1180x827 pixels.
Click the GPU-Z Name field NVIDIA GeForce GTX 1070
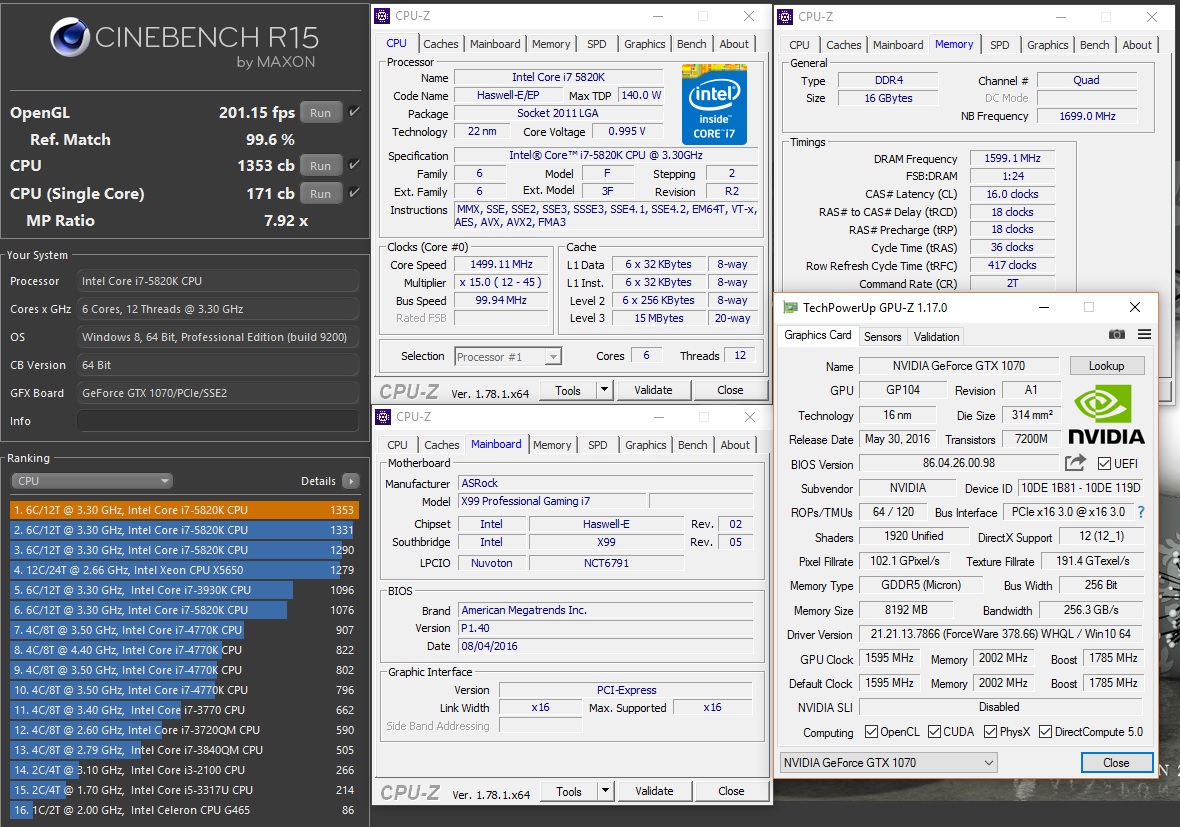click(x=958, y=366)
